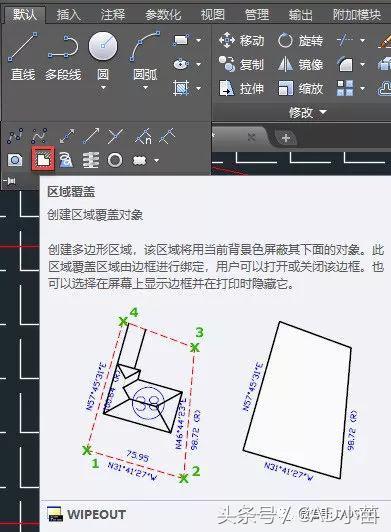Click the Array tool icon
391x532 pixels.
(x=345, y=88)
